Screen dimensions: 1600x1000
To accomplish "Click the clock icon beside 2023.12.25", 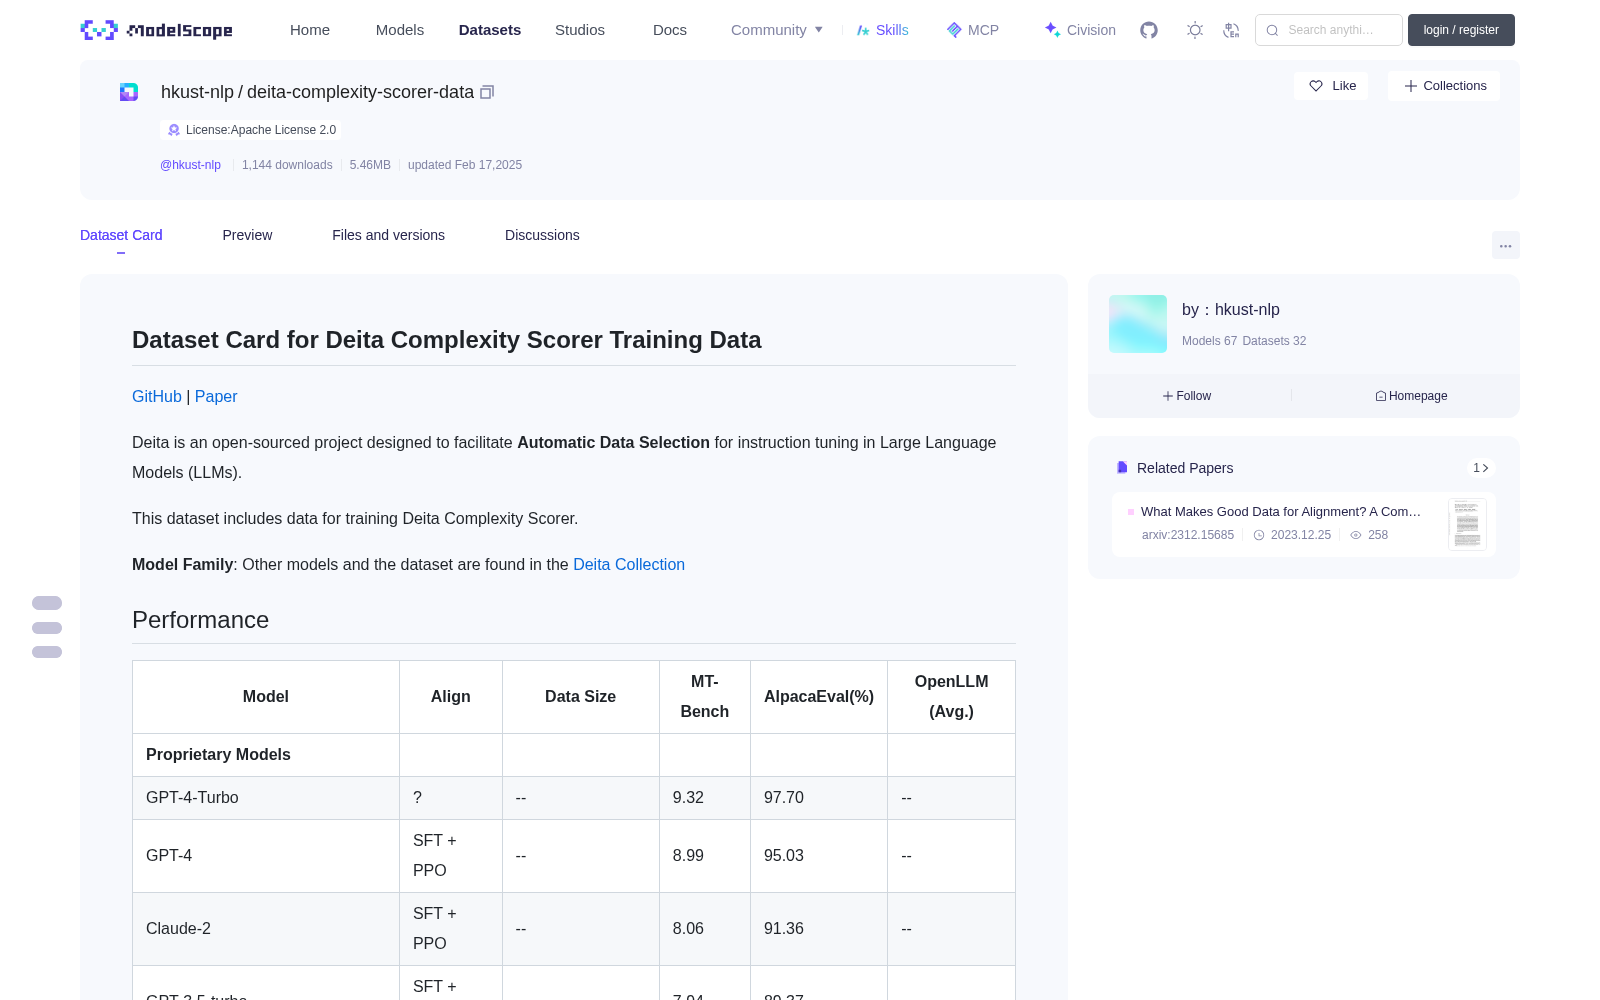I will tap(1259, 535).
